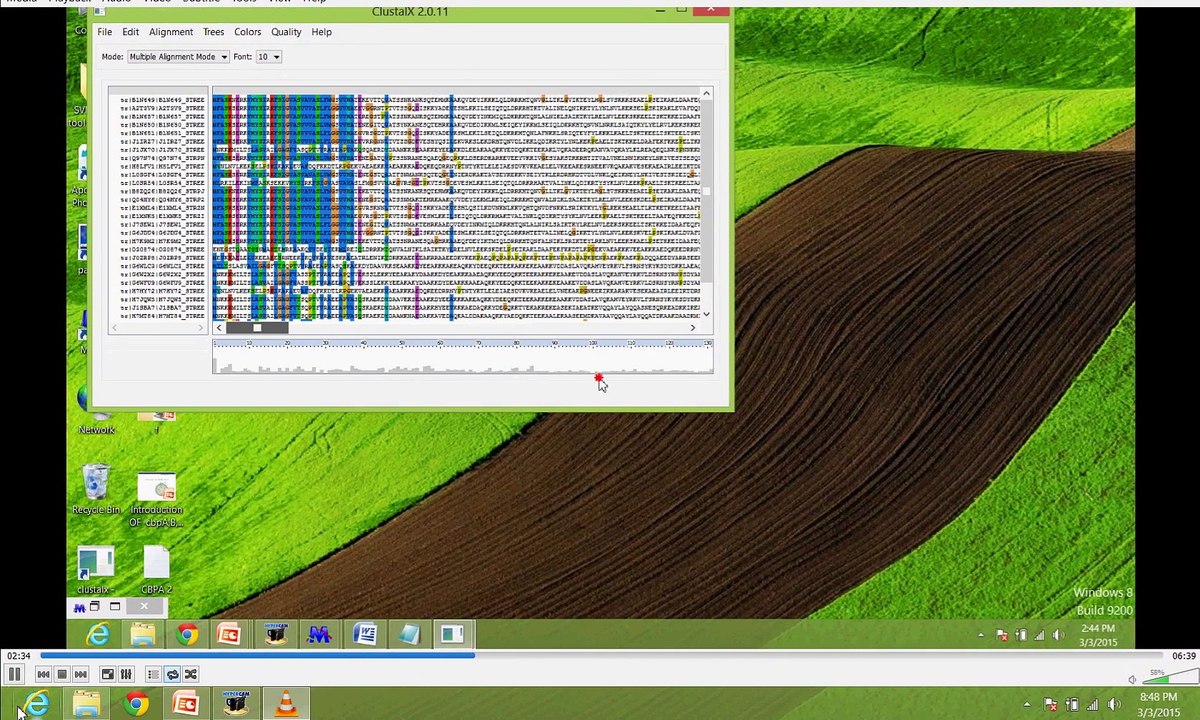The width and height of the screenshot is (1200, 720).
Task: Open recorded clock showing 2:44 PM
Action: tap(1098, 635)
